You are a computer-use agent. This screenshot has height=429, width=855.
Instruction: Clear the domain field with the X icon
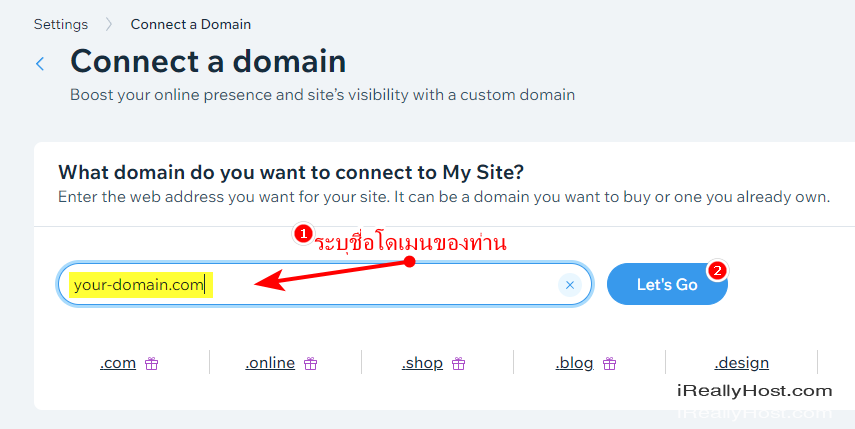tap(570, 285)
